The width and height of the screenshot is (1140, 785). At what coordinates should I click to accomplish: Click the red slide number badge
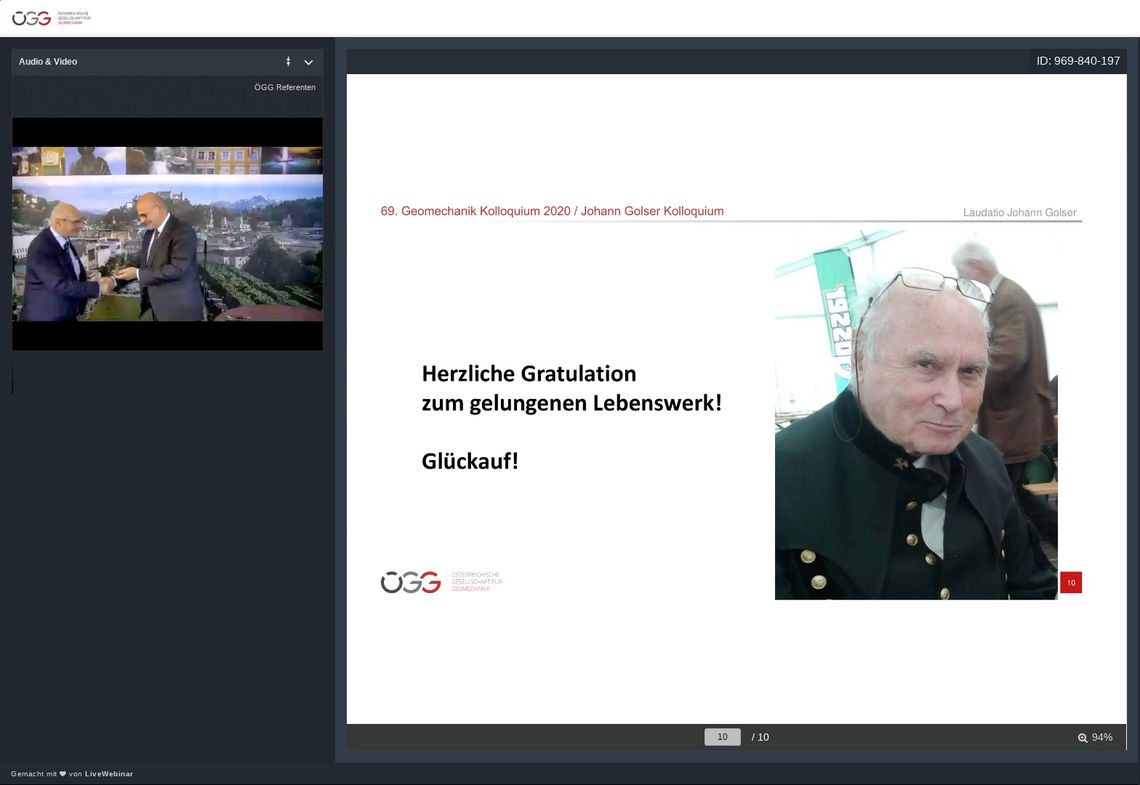point(1071,583)
